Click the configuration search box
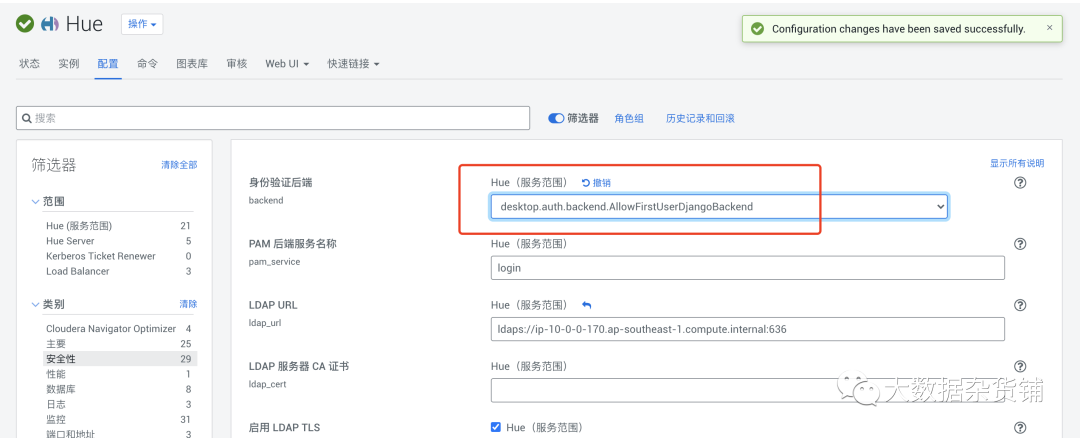Viewport: 1080px width, 438px height. tap(273, 118)
